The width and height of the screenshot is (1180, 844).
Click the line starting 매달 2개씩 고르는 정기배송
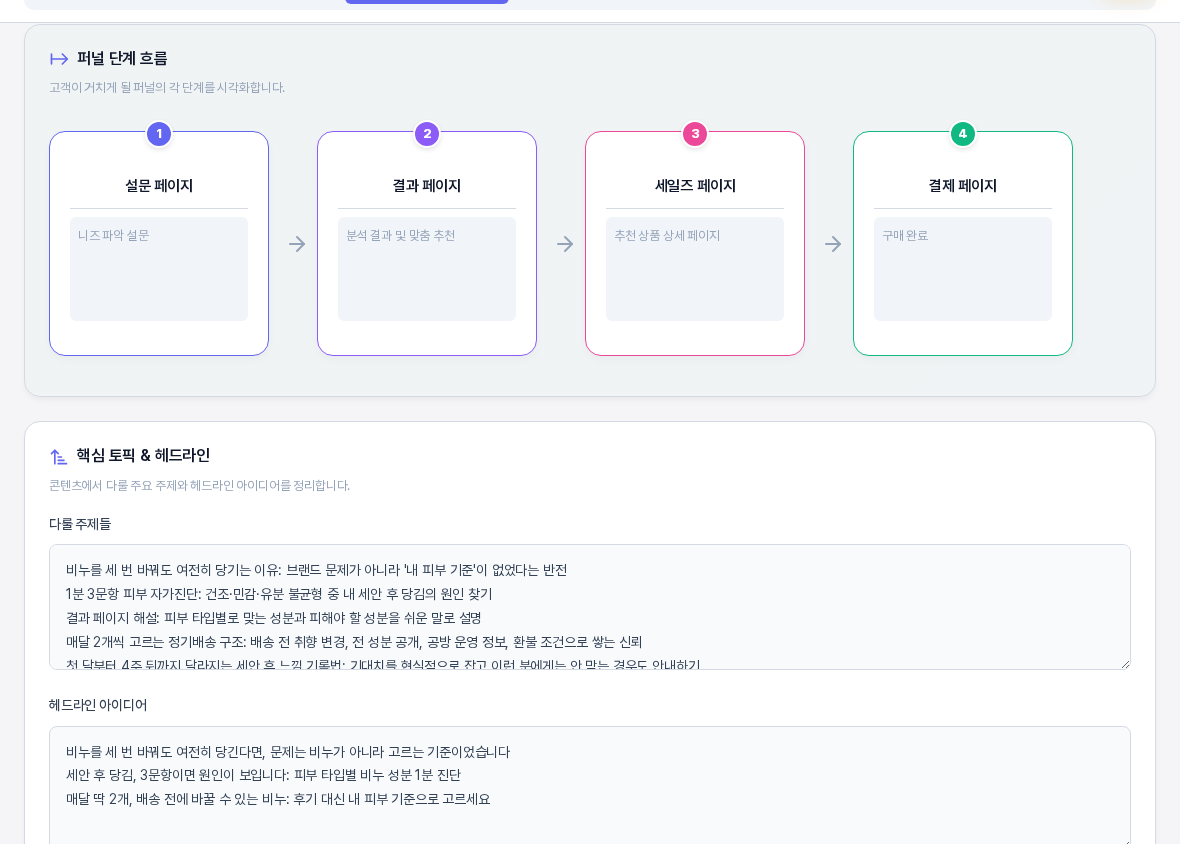click(354, 642)
